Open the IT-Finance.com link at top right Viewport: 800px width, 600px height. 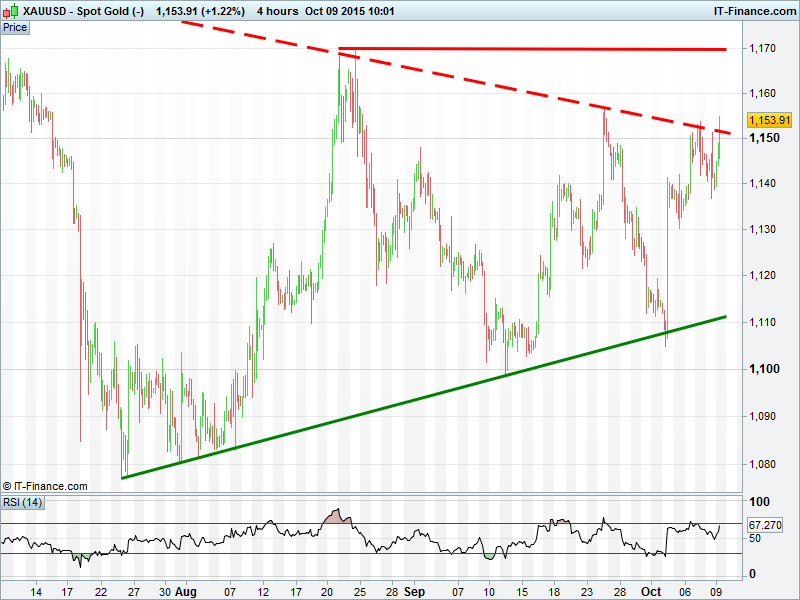tap(755, 11)
